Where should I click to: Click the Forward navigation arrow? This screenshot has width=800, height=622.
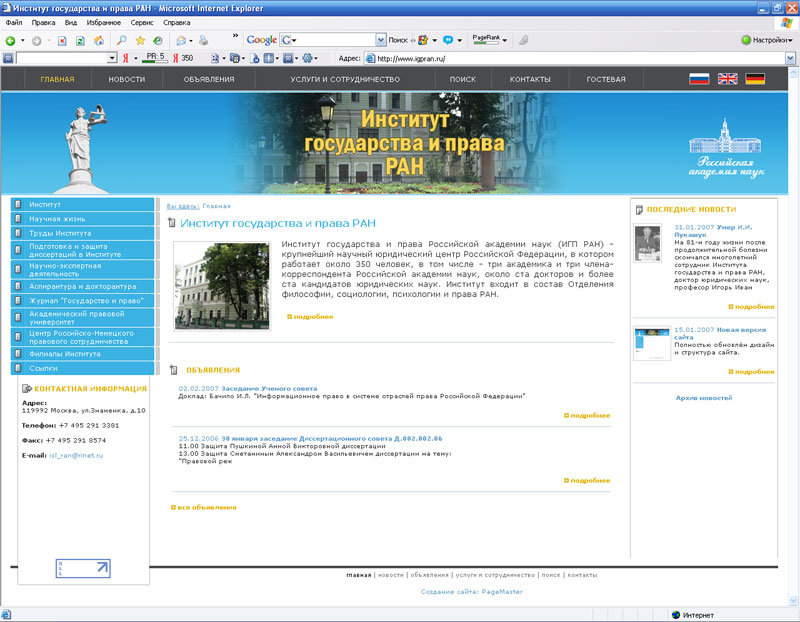coord(36,41)
